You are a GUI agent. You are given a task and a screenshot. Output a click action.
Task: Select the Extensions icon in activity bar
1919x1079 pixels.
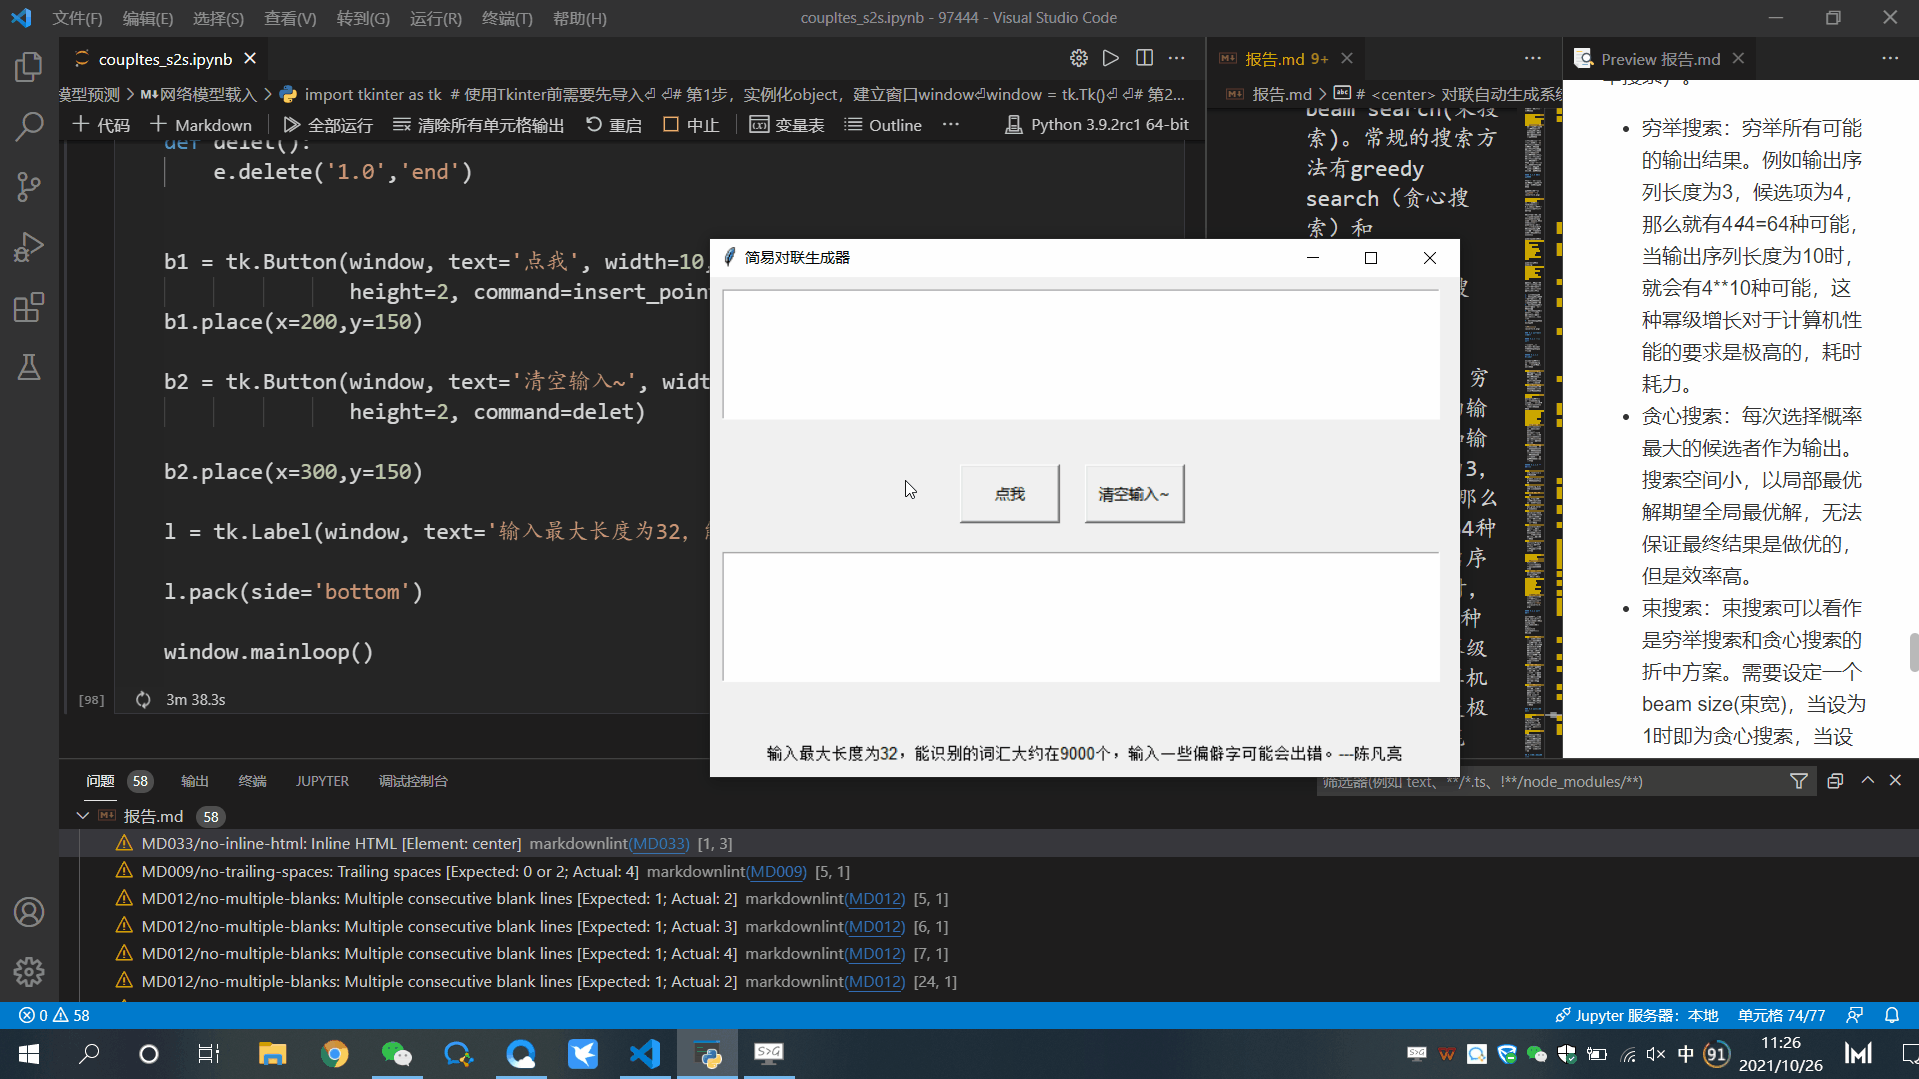(x=29, y=307)
